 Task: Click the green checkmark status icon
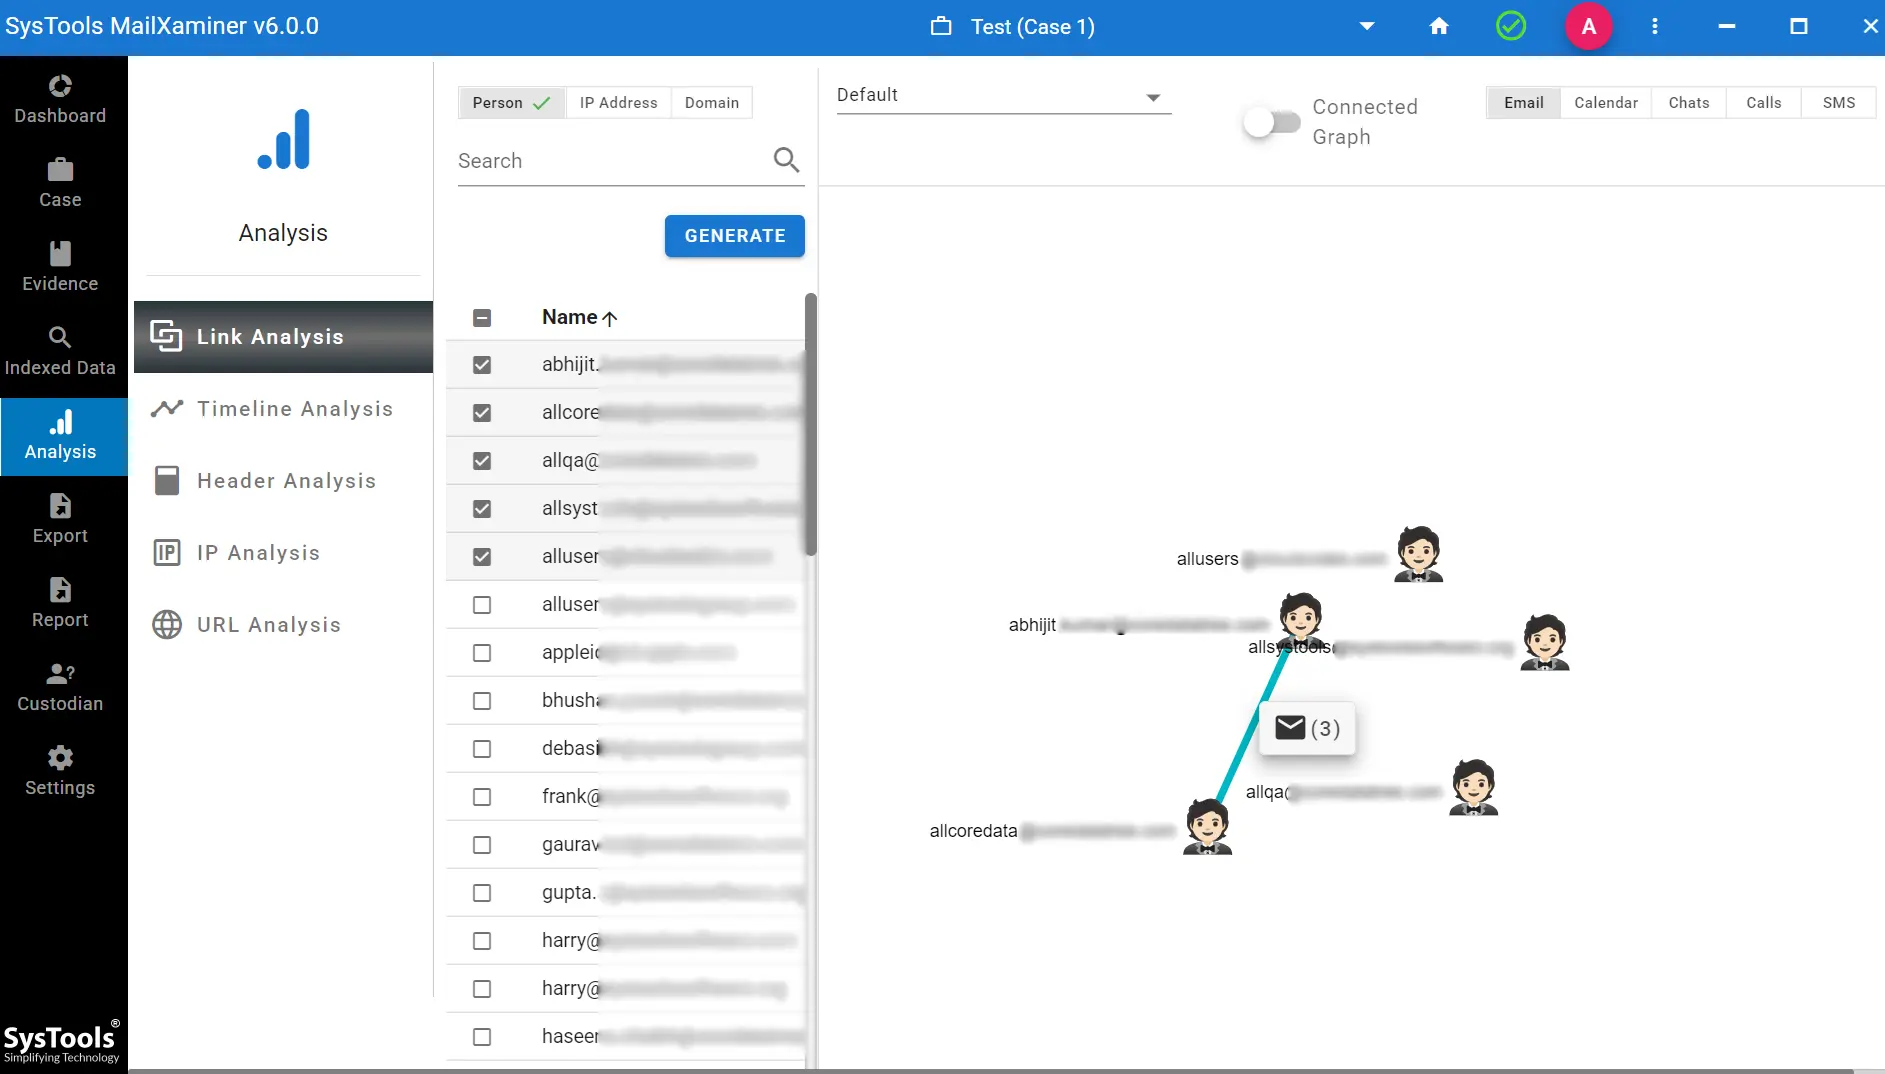click(x=1511, y=26)
